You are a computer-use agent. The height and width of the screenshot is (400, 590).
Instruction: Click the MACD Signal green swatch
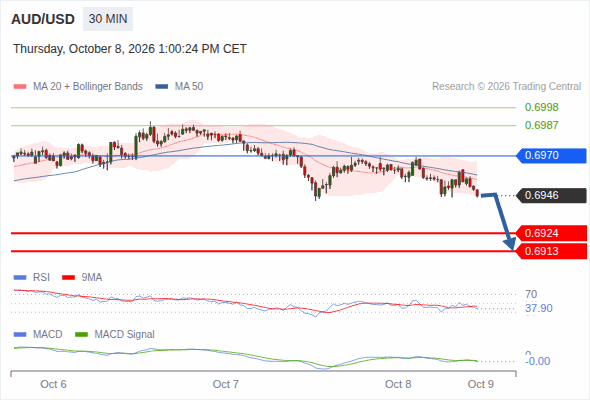(x=81, y=335)
